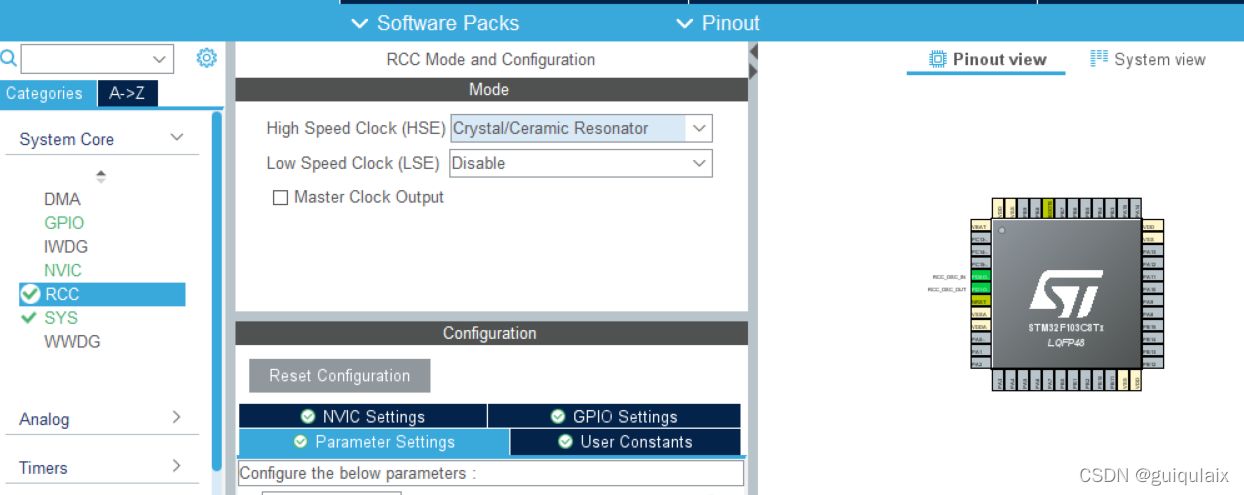Select the green PD1 RCC_OSC_OUT pin
The width and height of the screenshot is (1244, 495).
point(980,289)
